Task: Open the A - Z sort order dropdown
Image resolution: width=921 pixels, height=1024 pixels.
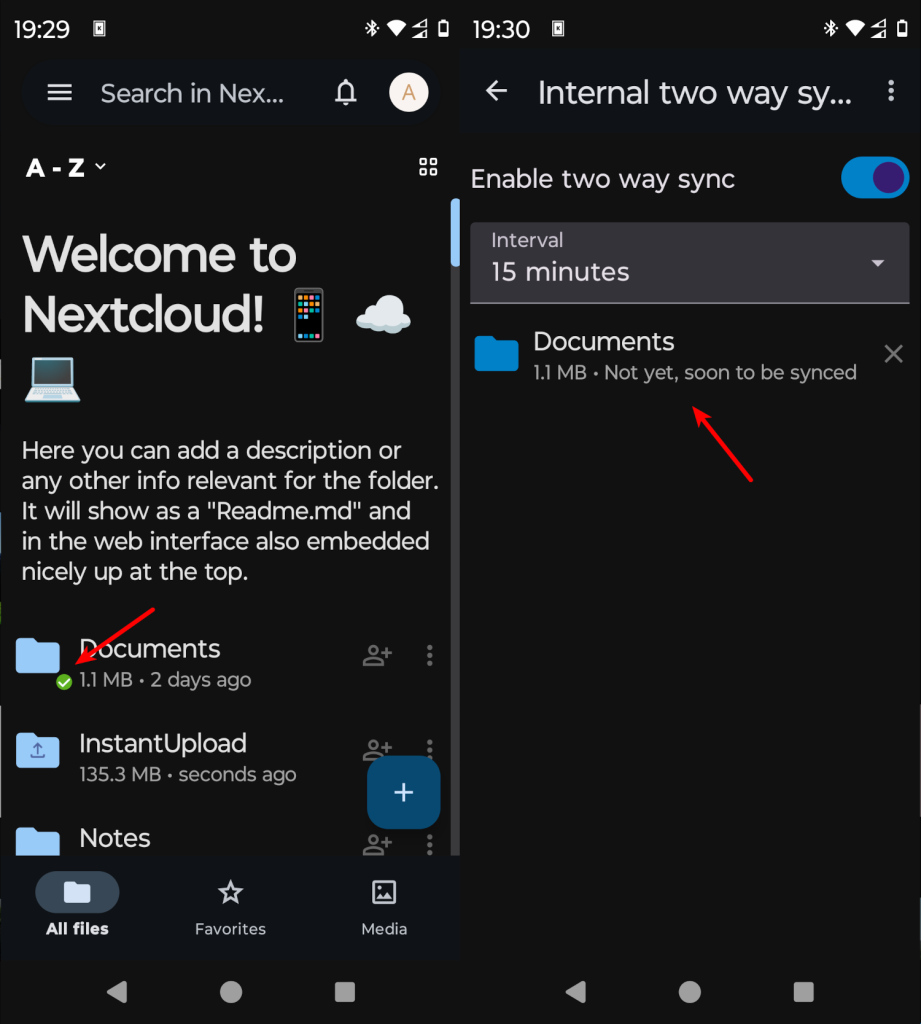Action: [65, 168]
